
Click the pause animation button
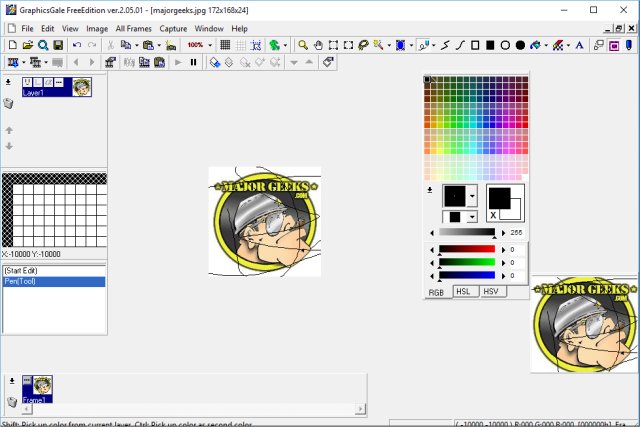point(193,62)
